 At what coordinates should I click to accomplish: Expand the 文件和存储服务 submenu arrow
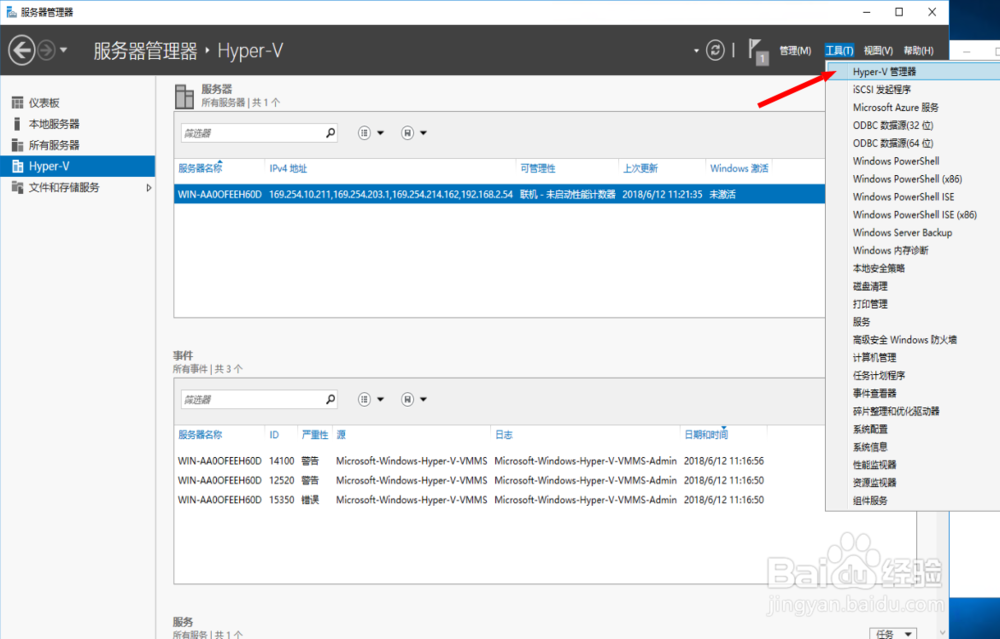(149, 187)
